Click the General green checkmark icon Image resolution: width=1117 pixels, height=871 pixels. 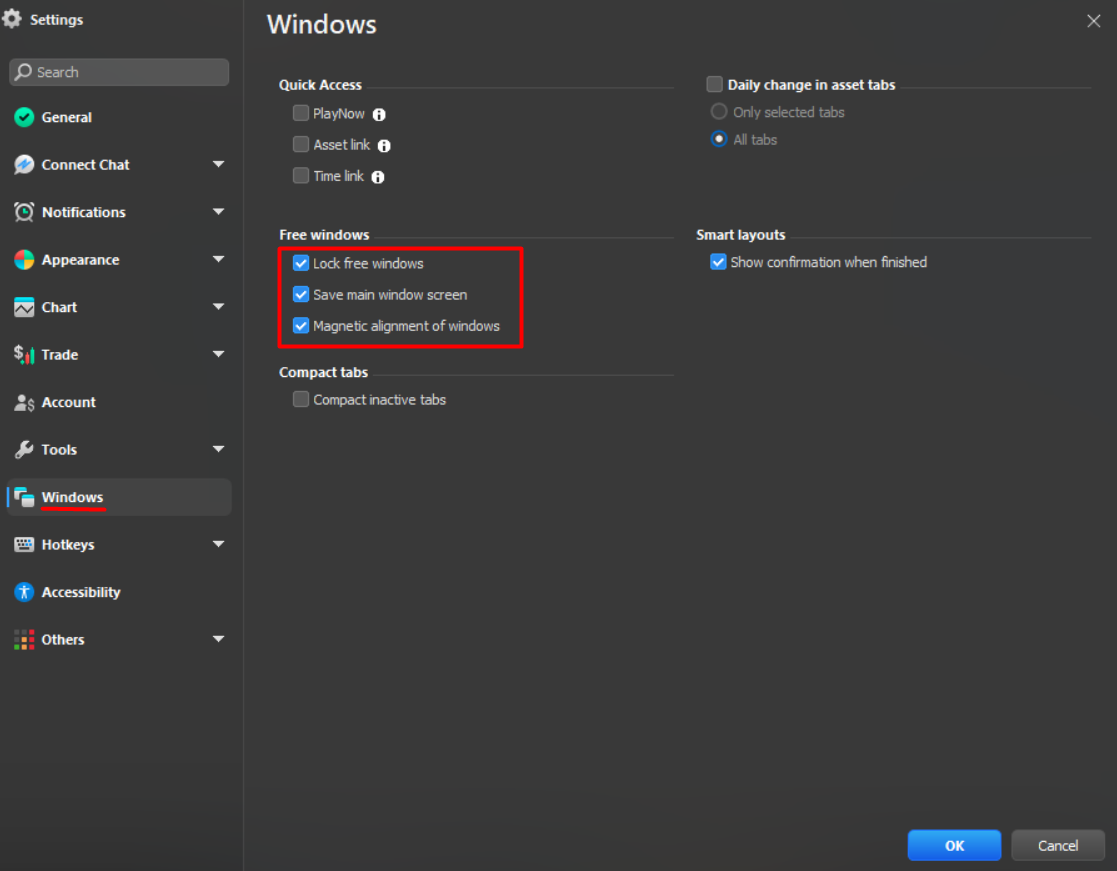point(24,118)
